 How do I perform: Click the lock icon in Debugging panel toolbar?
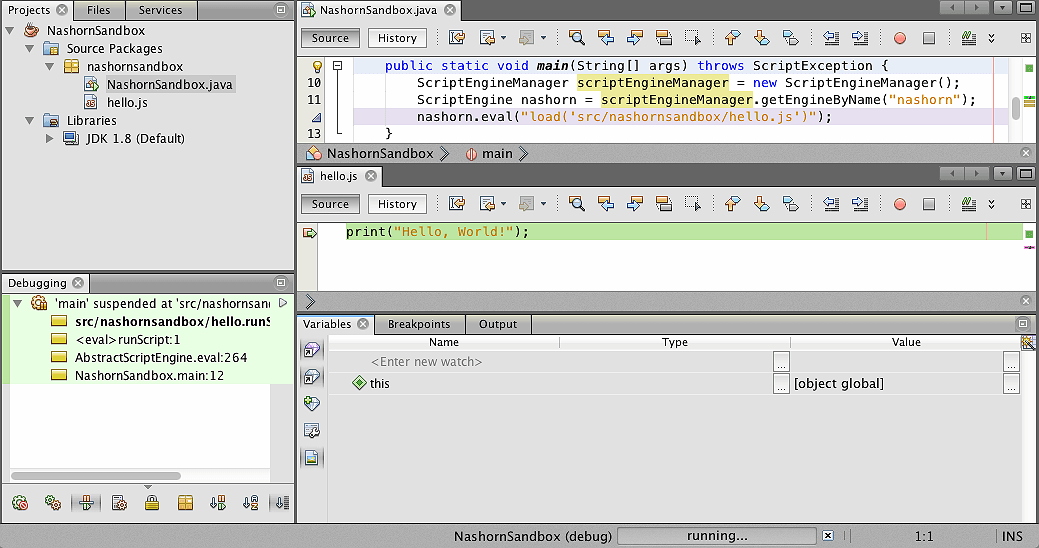(152, 503)
